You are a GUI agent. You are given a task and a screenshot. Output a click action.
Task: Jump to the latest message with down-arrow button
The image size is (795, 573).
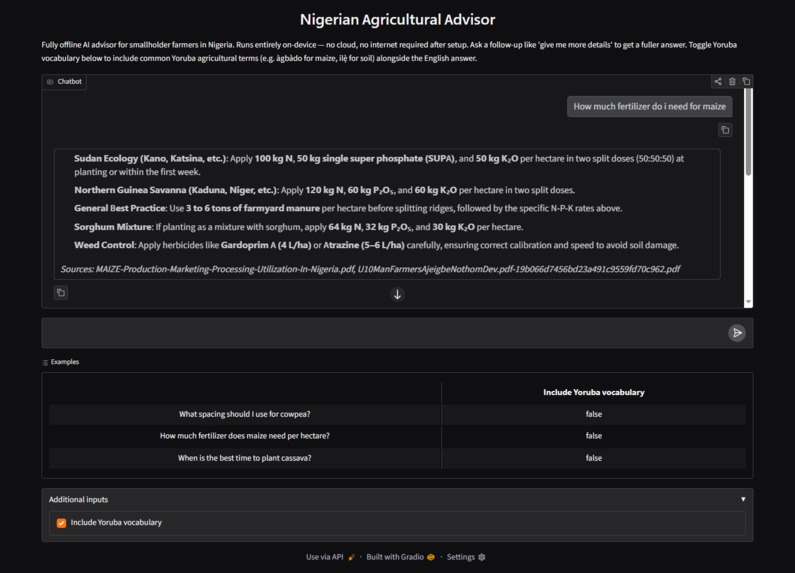click(398, 294)
